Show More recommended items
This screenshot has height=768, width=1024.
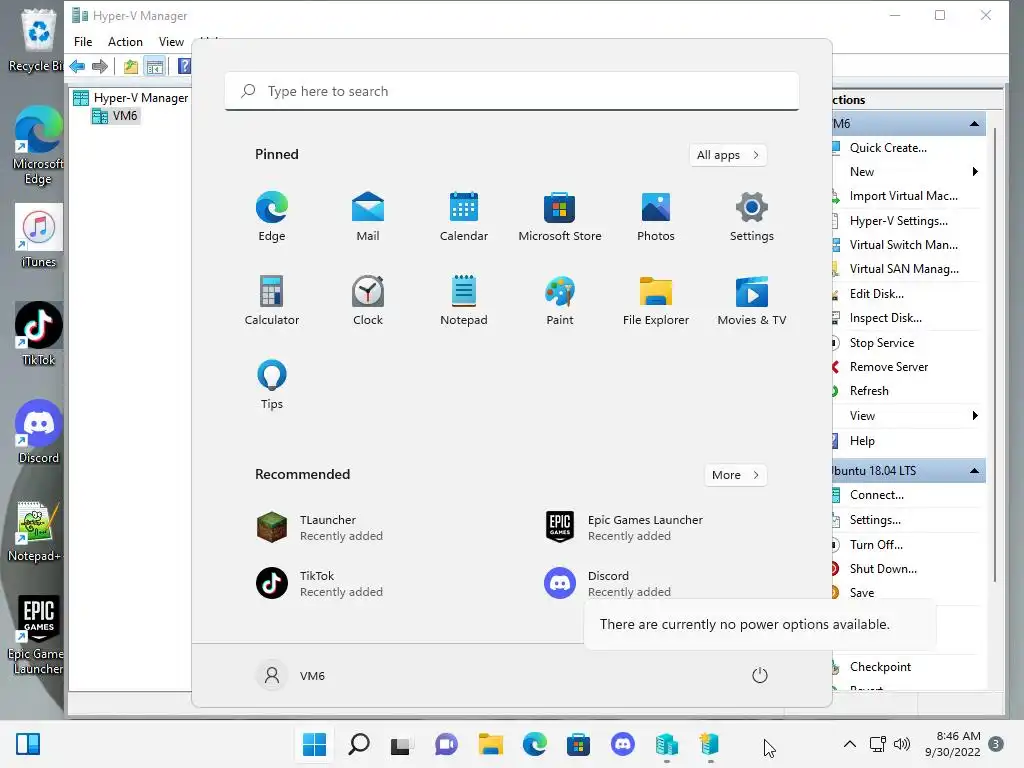click(735, 475)
